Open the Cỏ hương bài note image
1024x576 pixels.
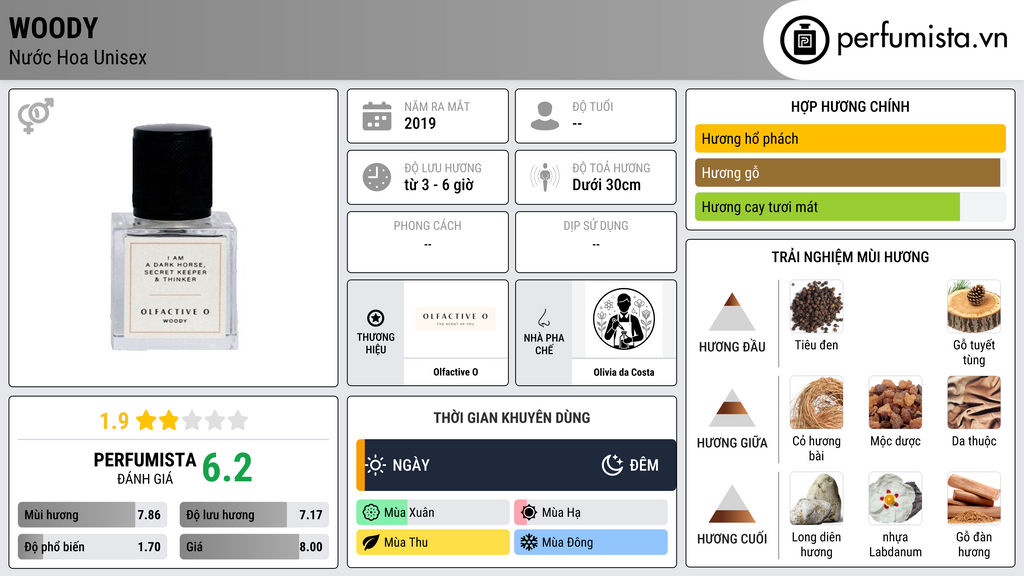click(816, 402)
